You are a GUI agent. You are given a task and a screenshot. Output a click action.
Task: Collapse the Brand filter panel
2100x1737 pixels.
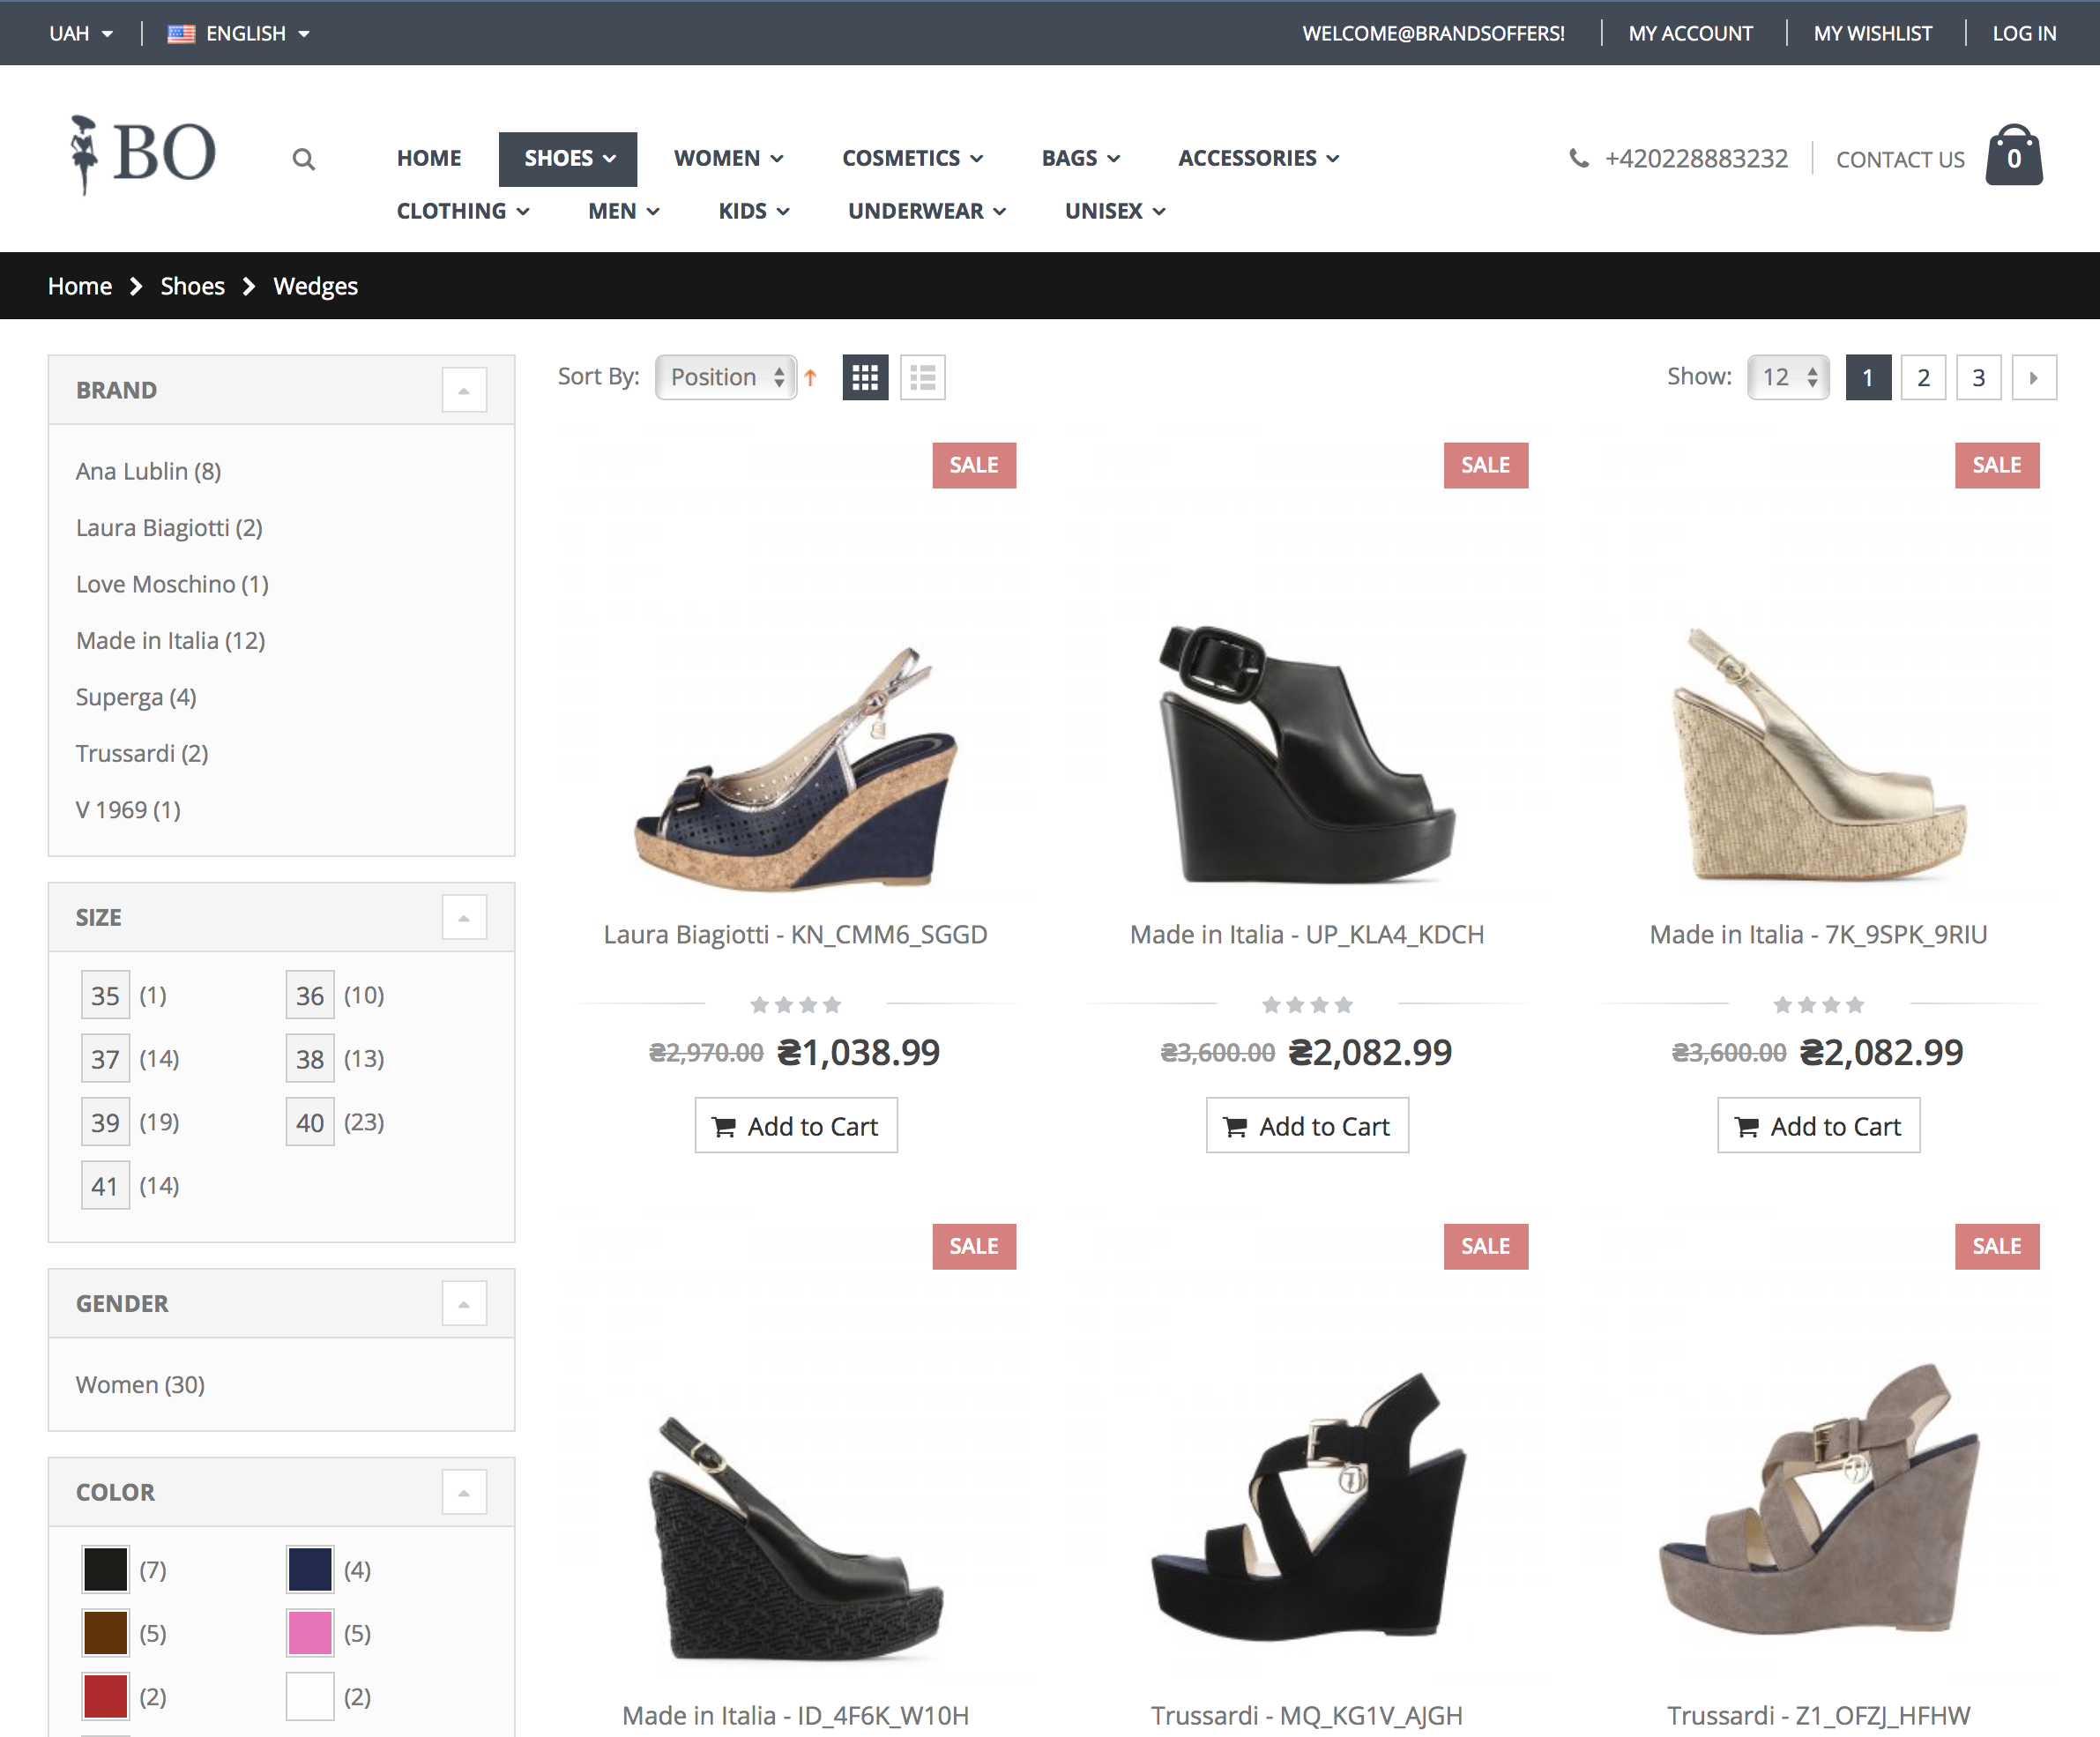point(464,390)
